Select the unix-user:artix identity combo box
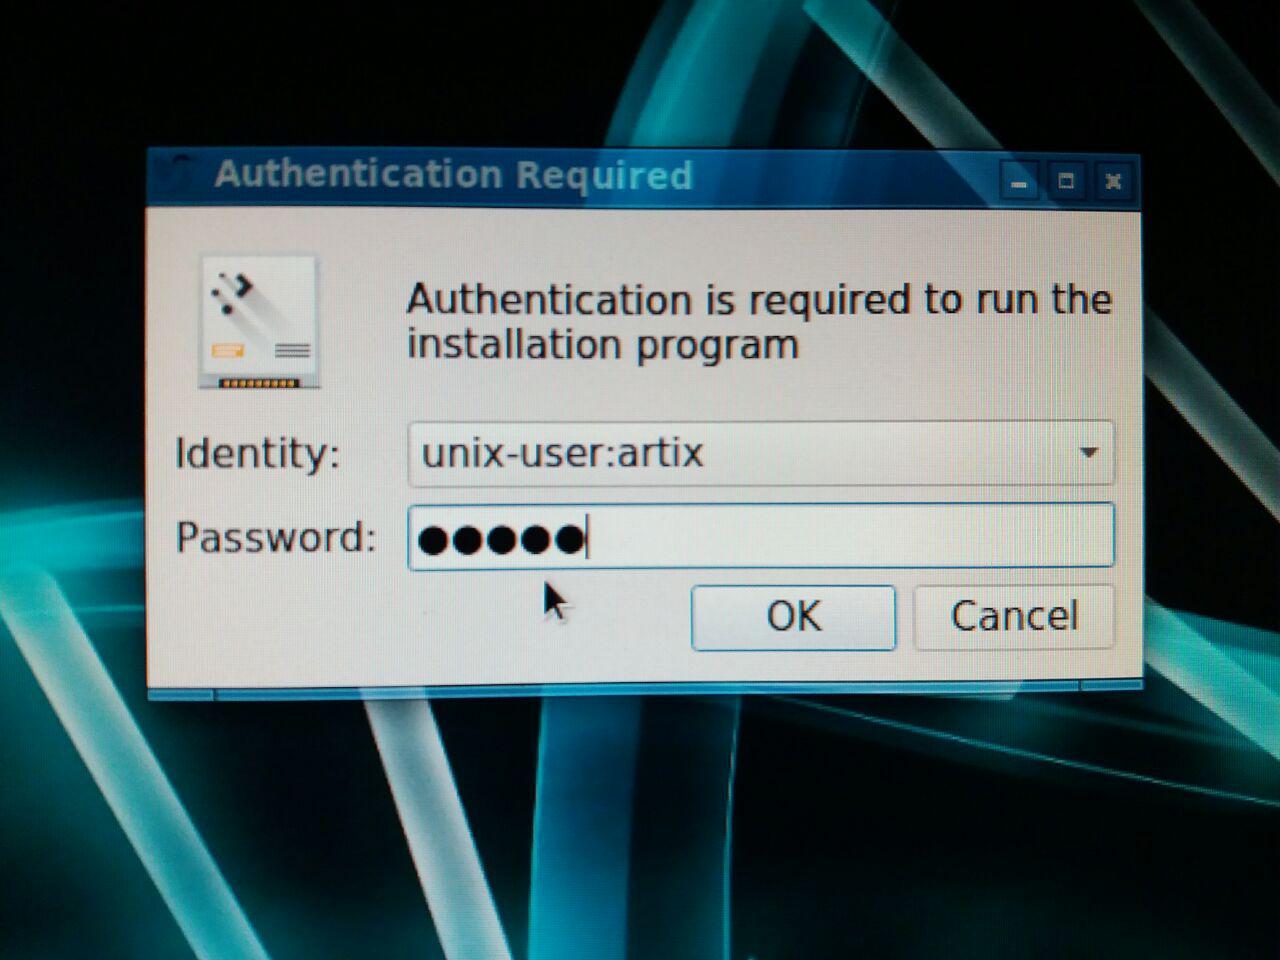The image size is (1280, 960). [761, 453]
